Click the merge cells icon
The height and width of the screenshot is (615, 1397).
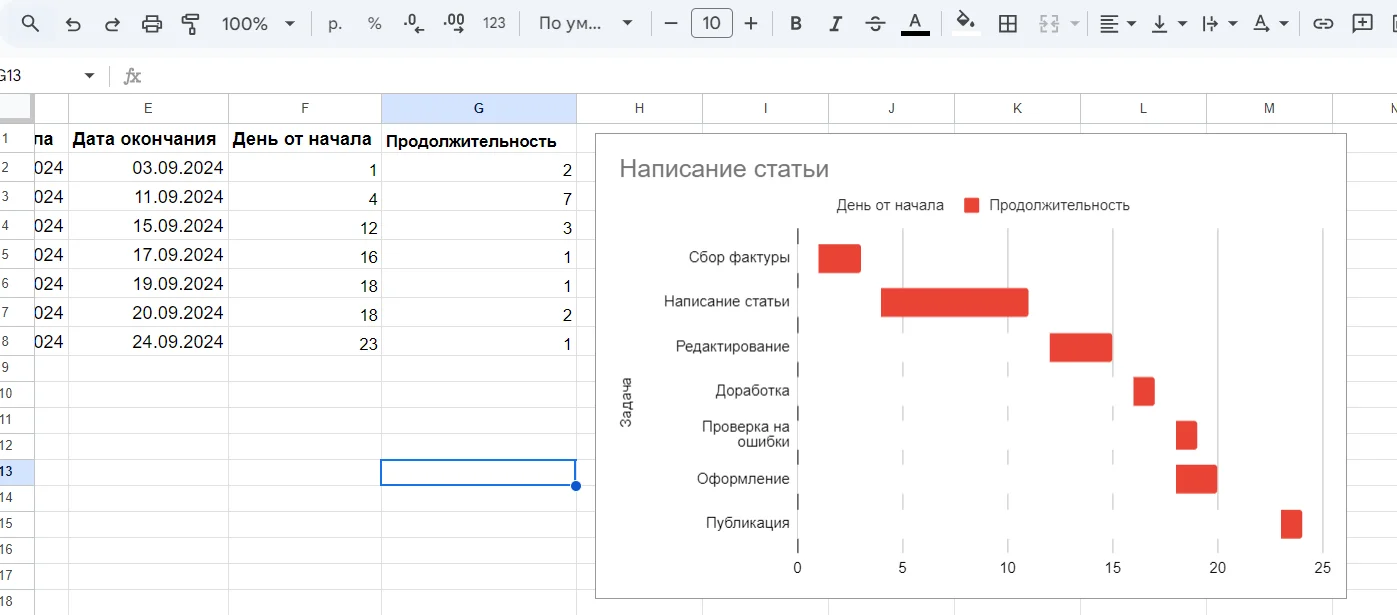[x=1049, y=24]
